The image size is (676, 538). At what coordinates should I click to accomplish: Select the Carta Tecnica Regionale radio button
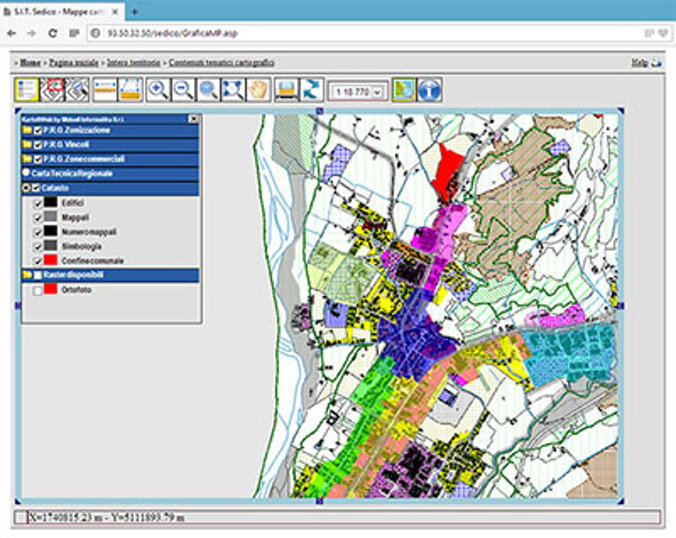pyautogui.click(x=26, y=173)
